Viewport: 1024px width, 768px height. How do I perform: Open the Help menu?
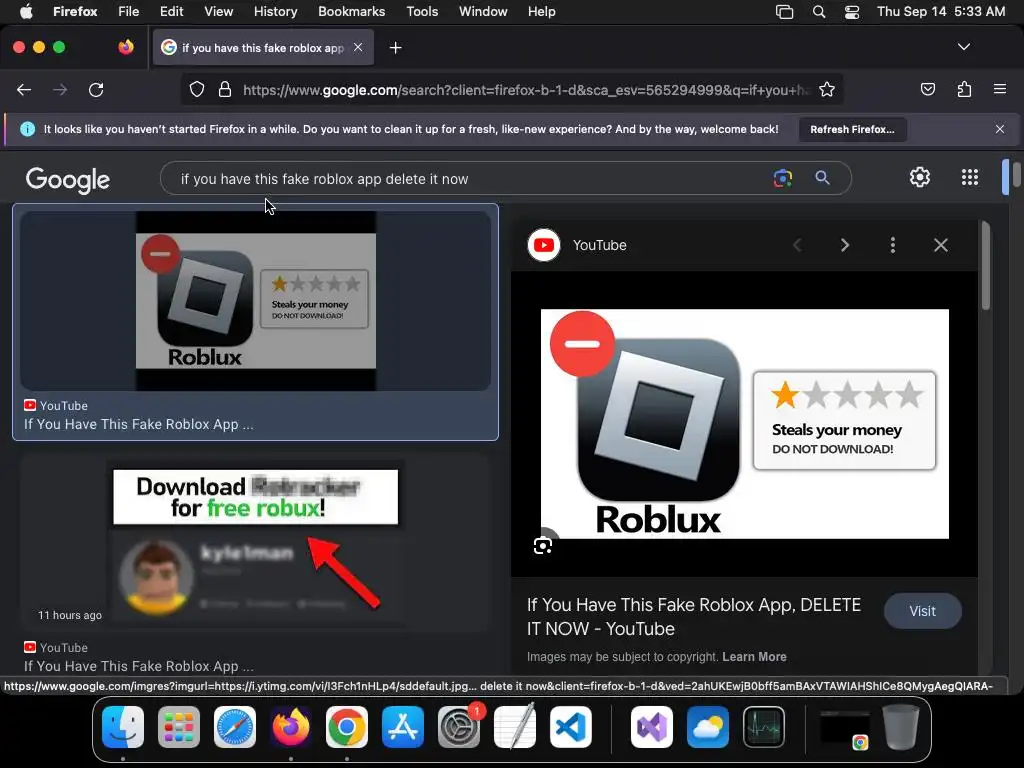tap(541, 11)
